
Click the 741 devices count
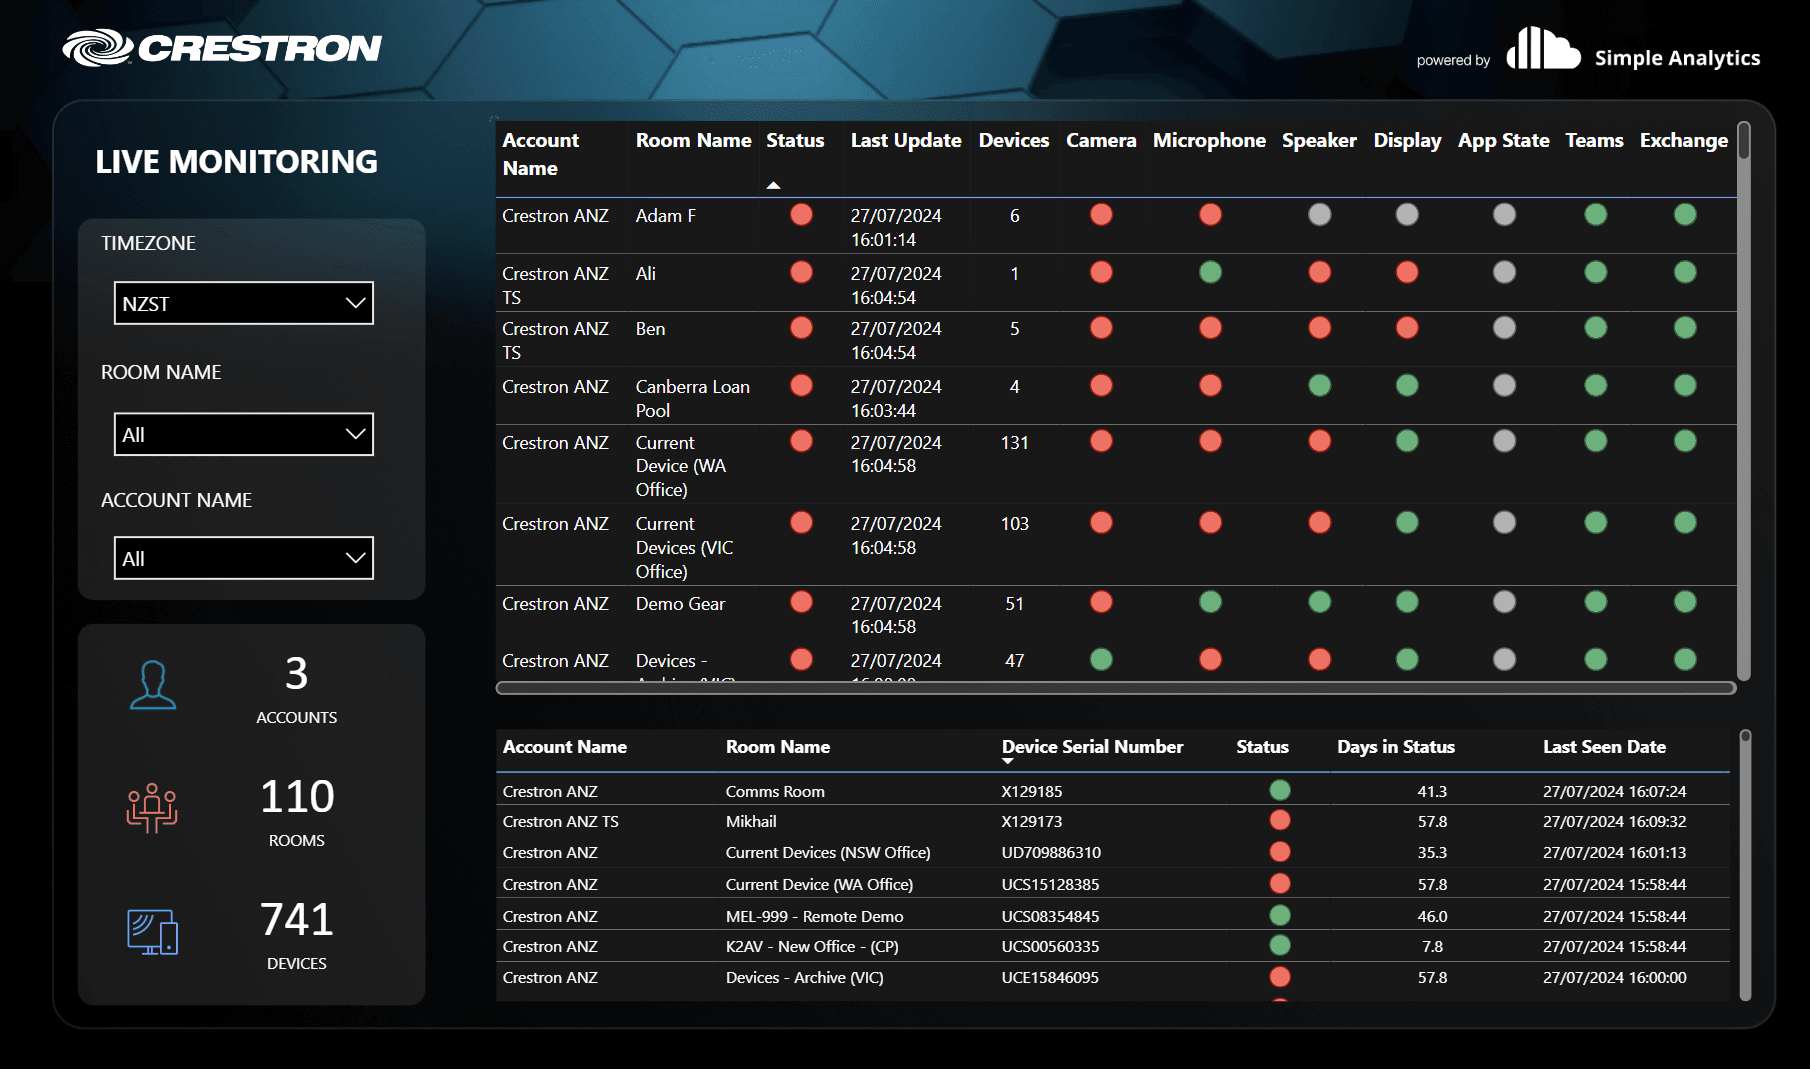coord(296,919)
